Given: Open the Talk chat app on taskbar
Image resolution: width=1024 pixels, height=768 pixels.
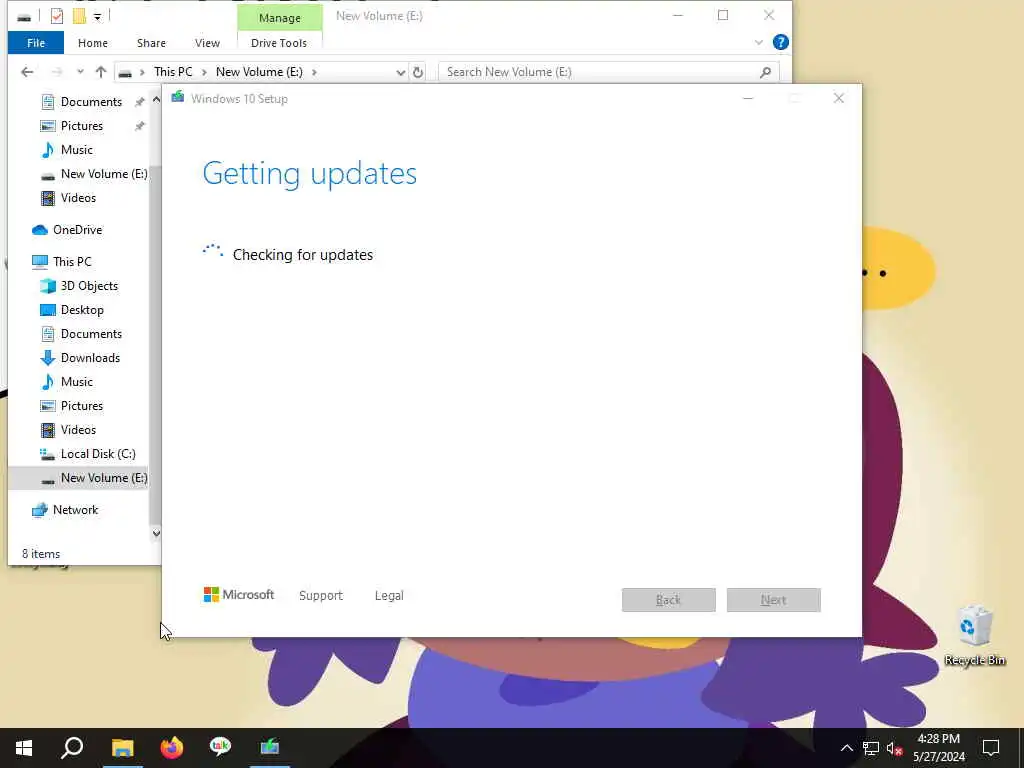Looking at the screenshot, I should (220, 746).
